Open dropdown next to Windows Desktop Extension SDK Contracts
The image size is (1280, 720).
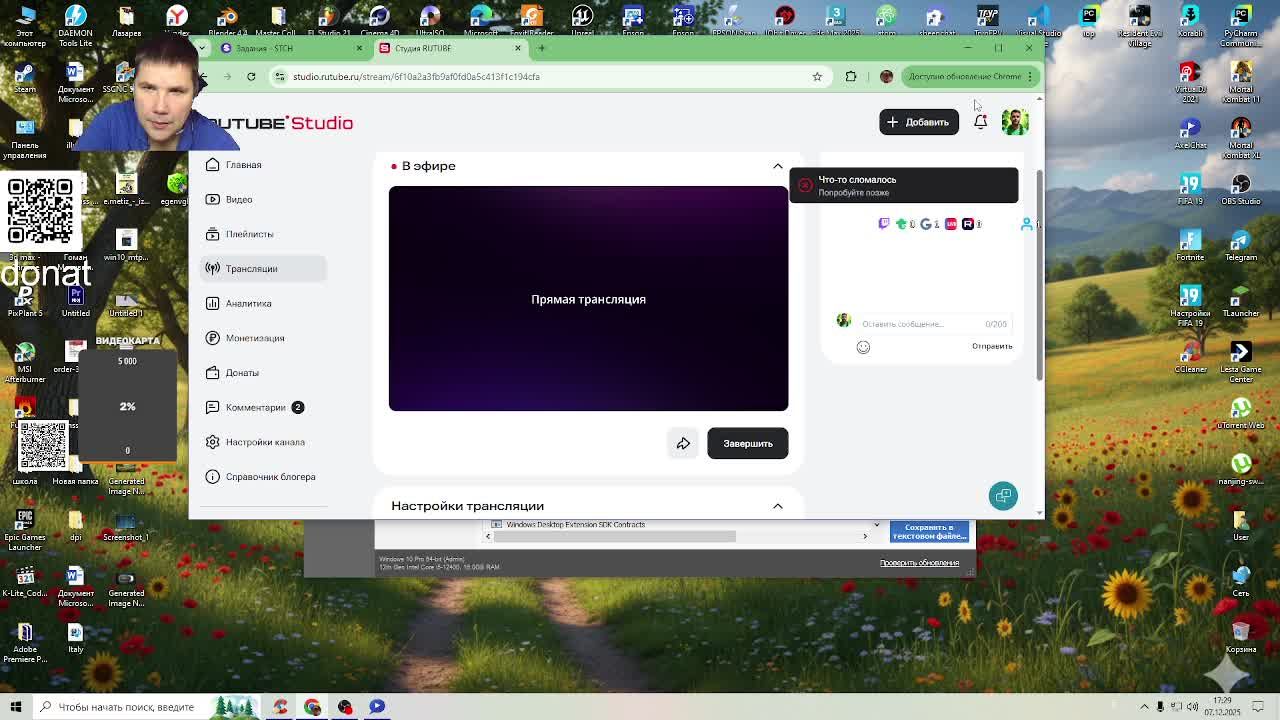click(x=876, y=525)
